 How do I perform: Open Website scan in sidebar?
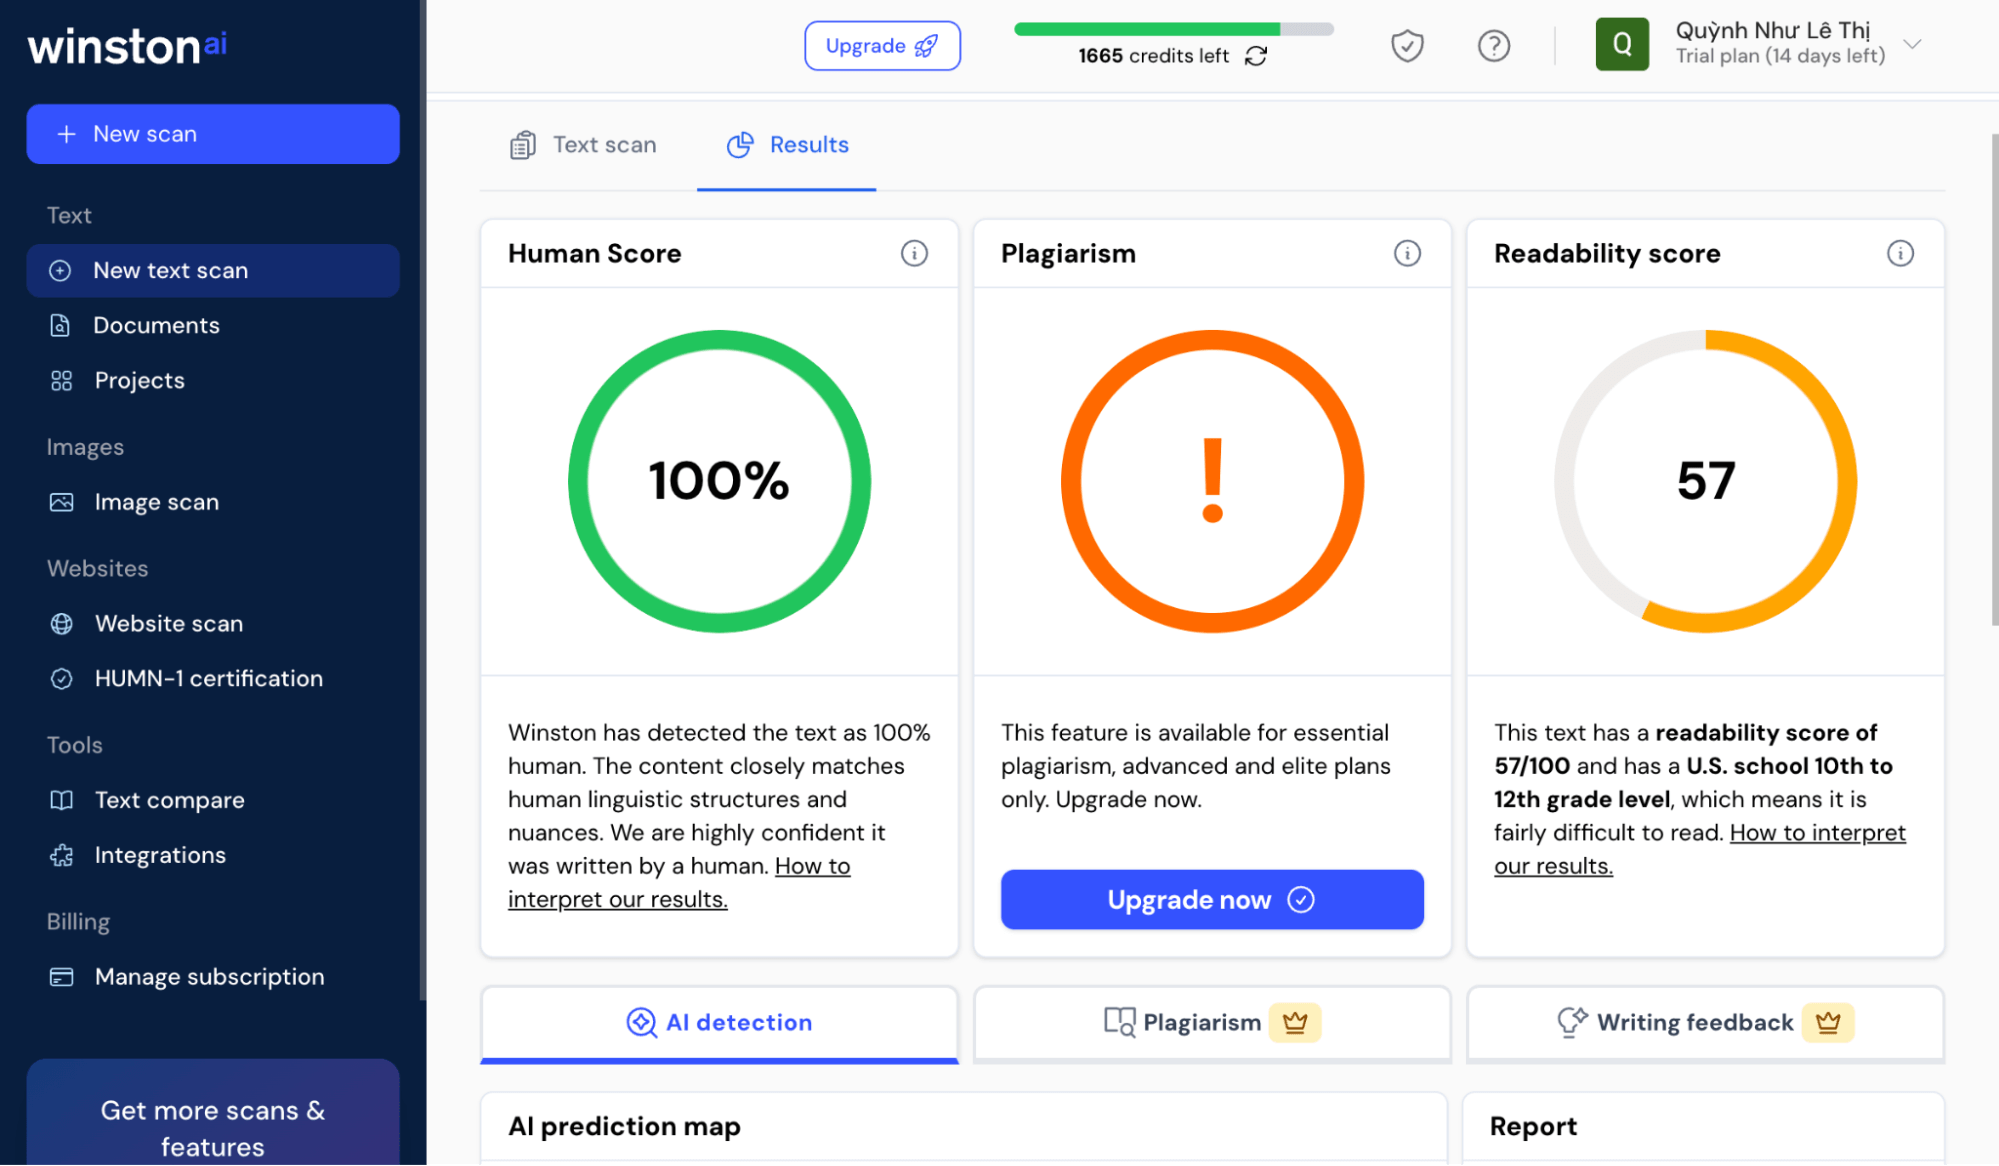(213, 623)
